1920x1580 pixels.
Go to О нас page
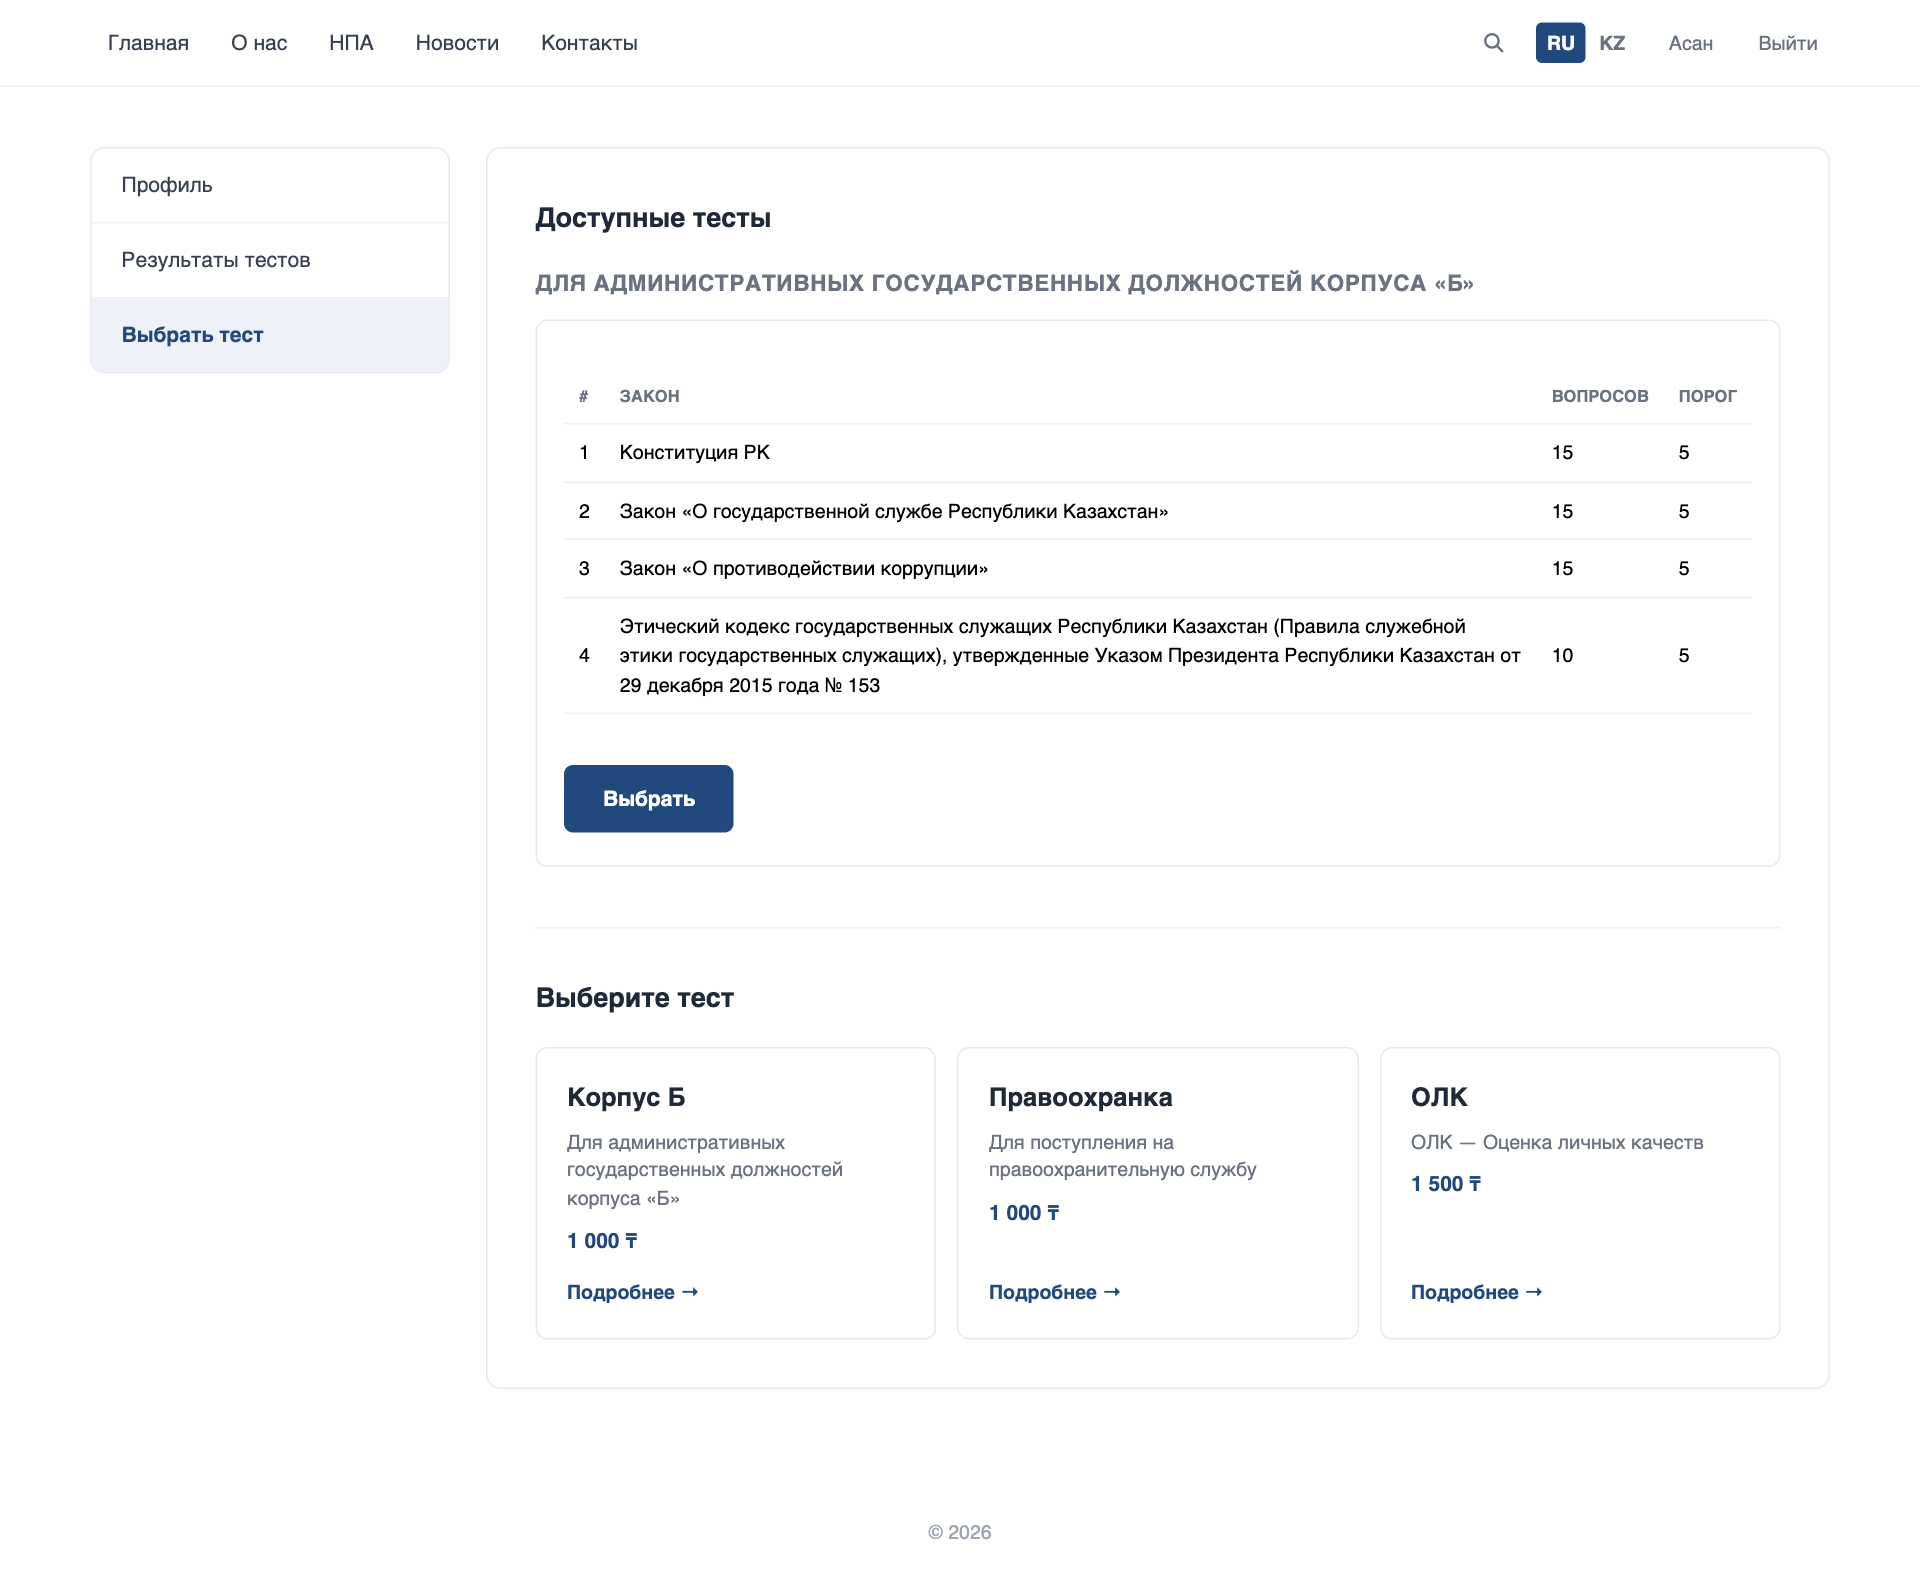(x=259, y=43)
